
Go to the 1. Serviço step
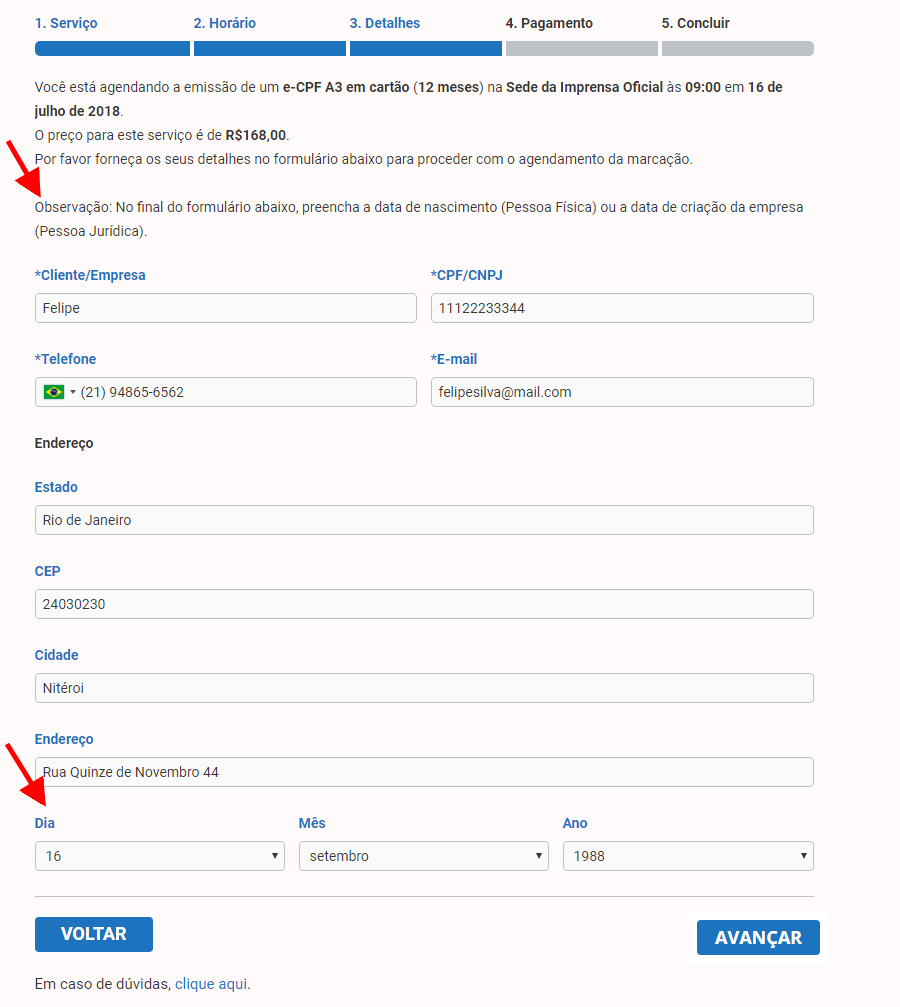pyautogui.click(x=66, y=23)
